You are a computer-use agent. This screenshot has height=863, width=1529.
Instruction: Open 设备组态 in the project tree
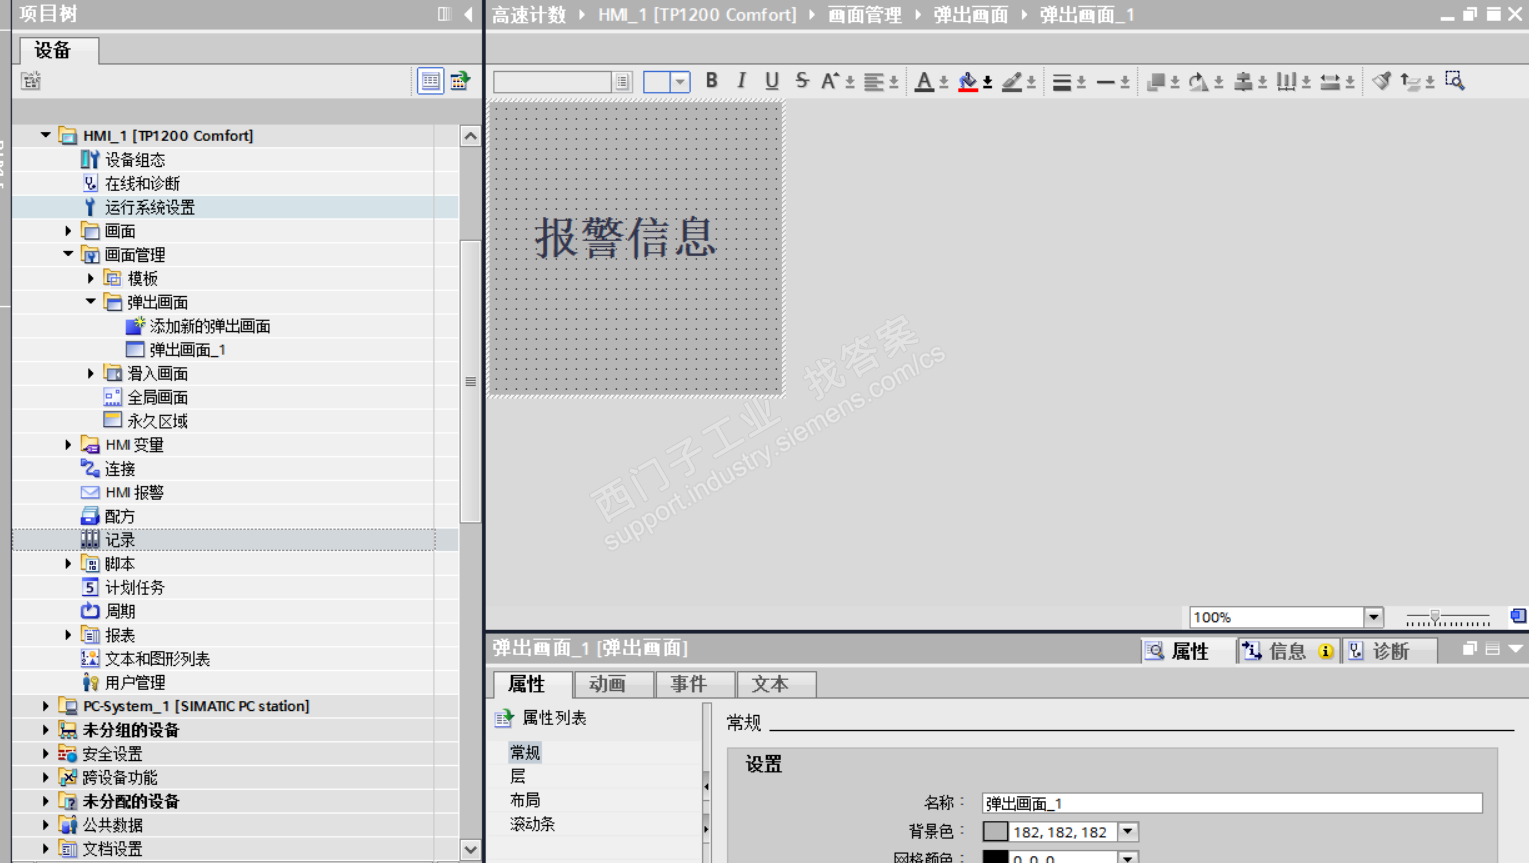tap(135, 160)
